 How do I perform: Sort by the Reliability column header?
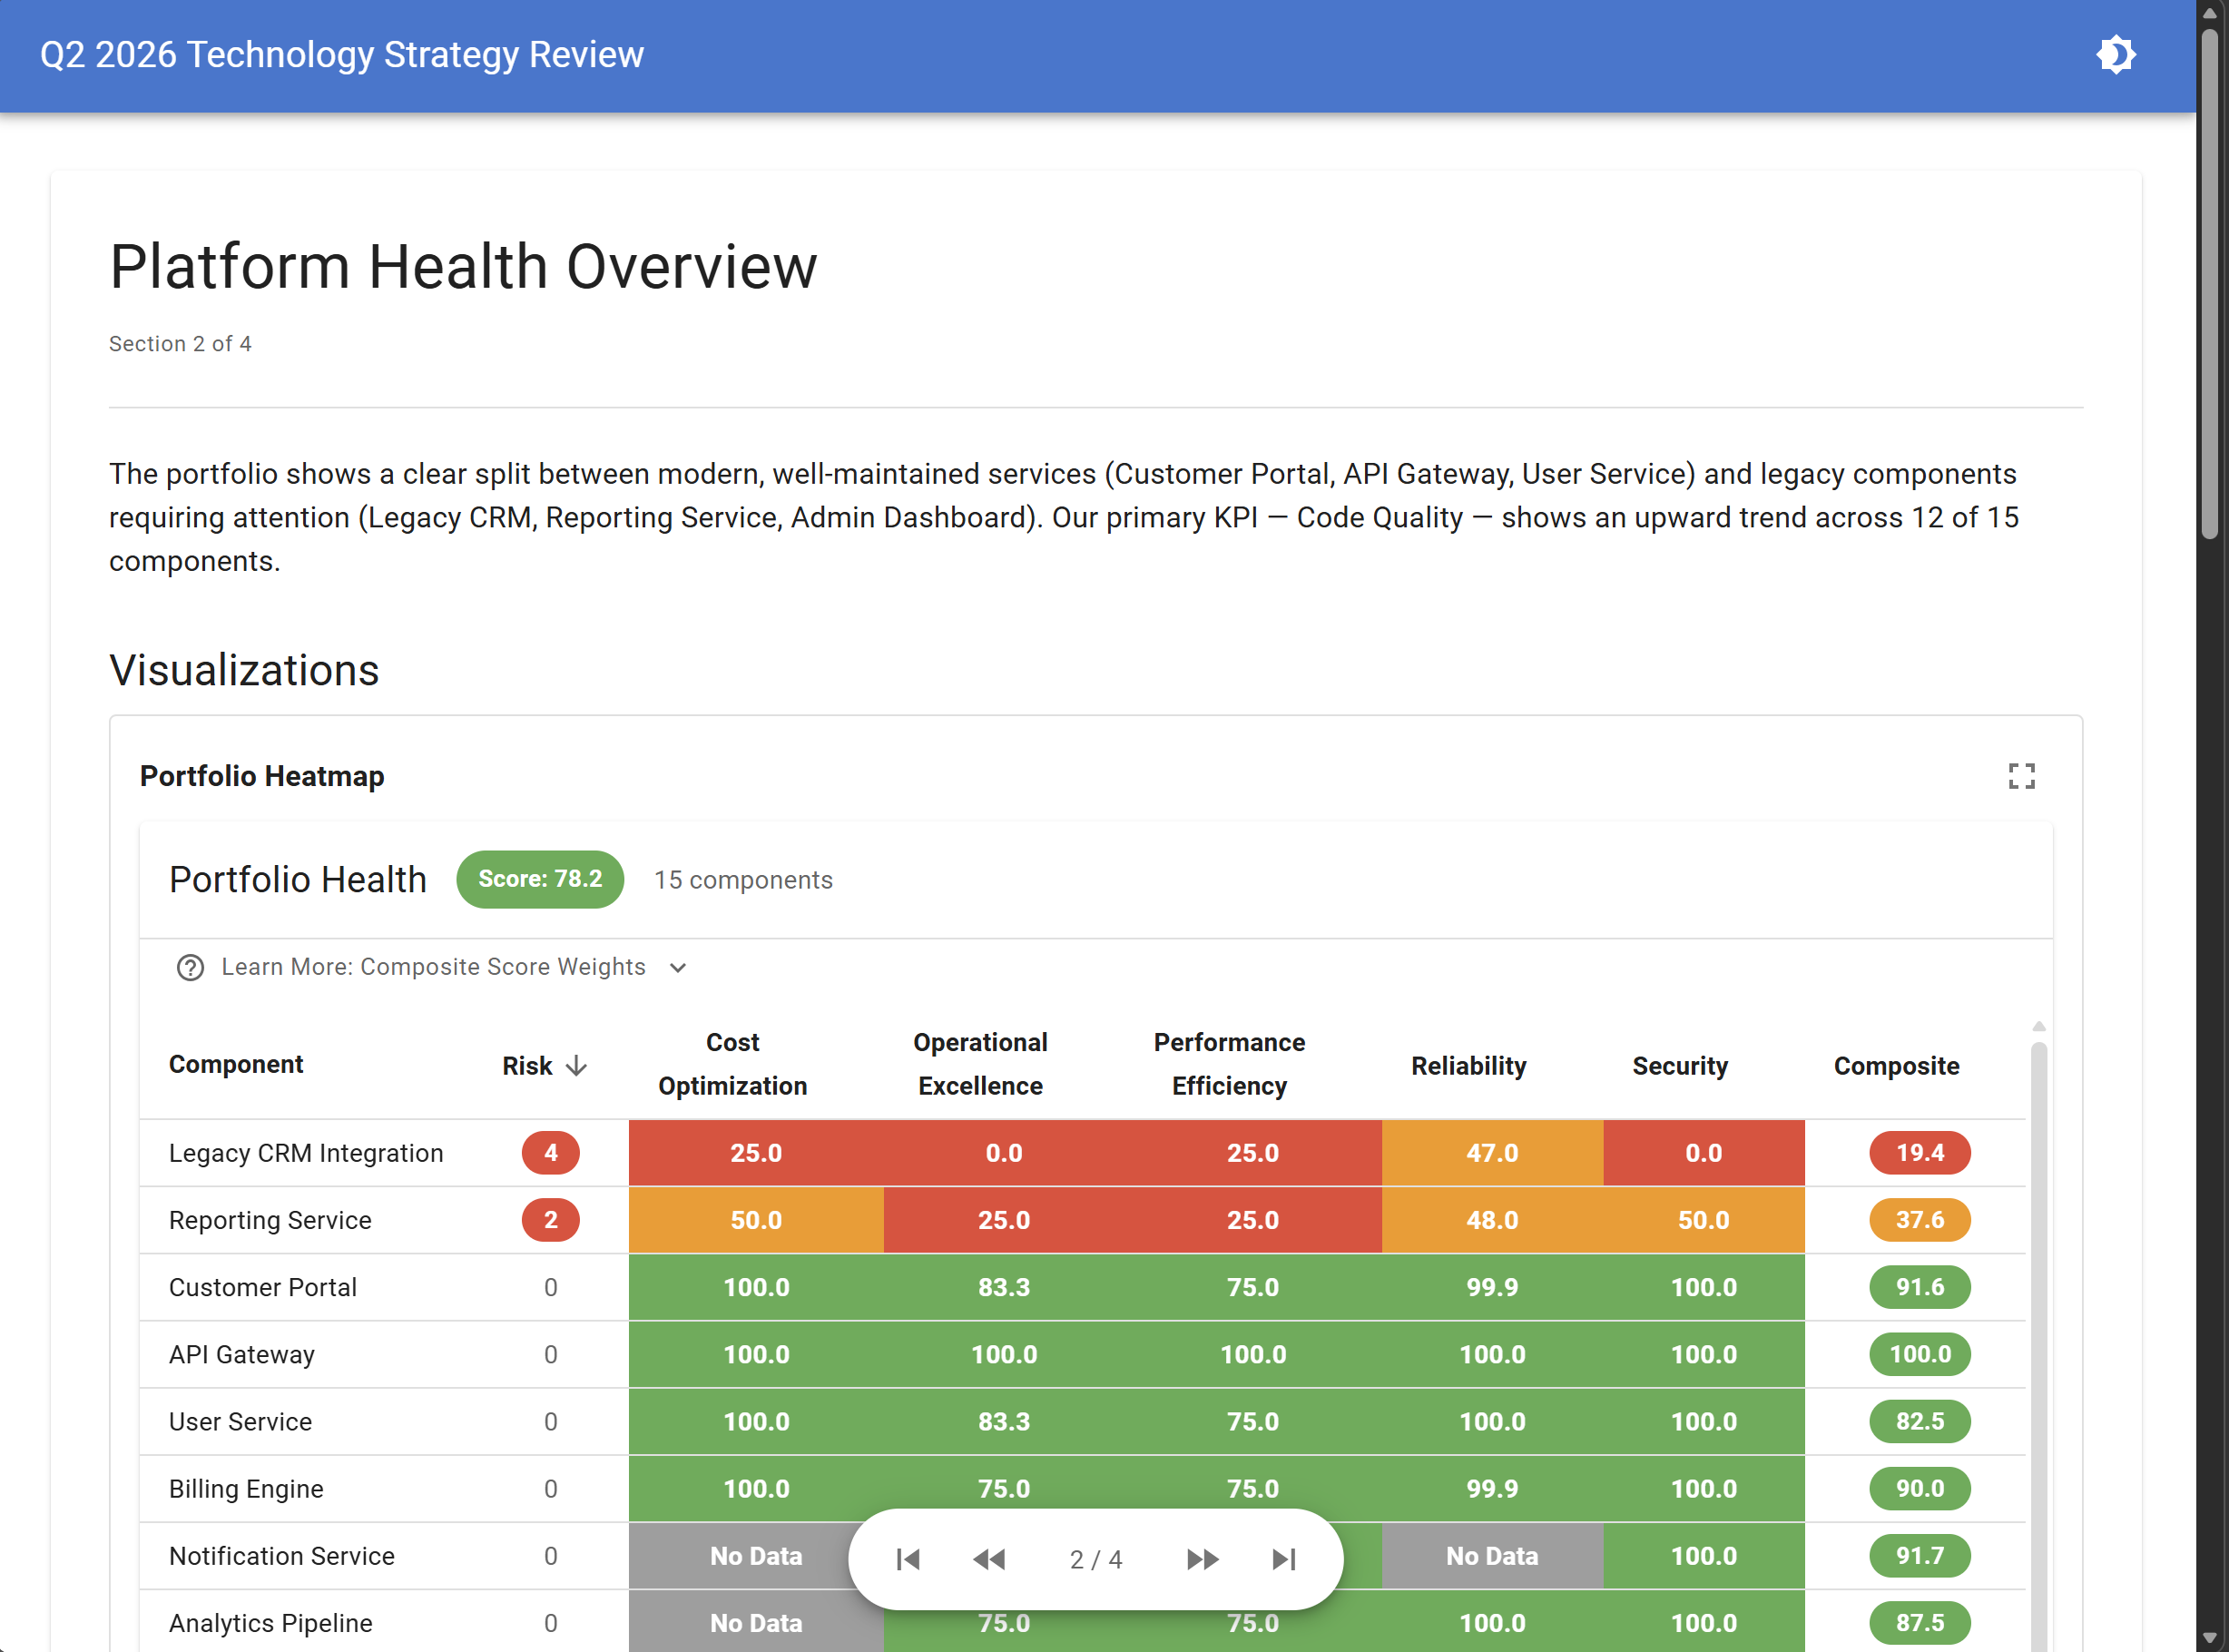1468,1066
